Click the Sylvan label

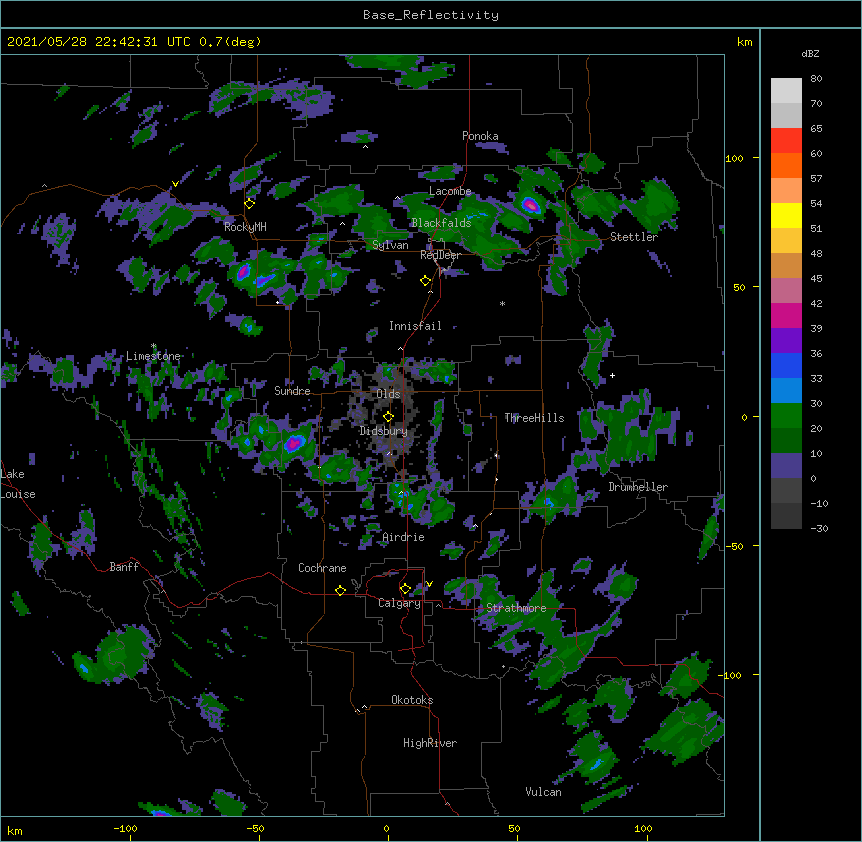coord(390,245)
